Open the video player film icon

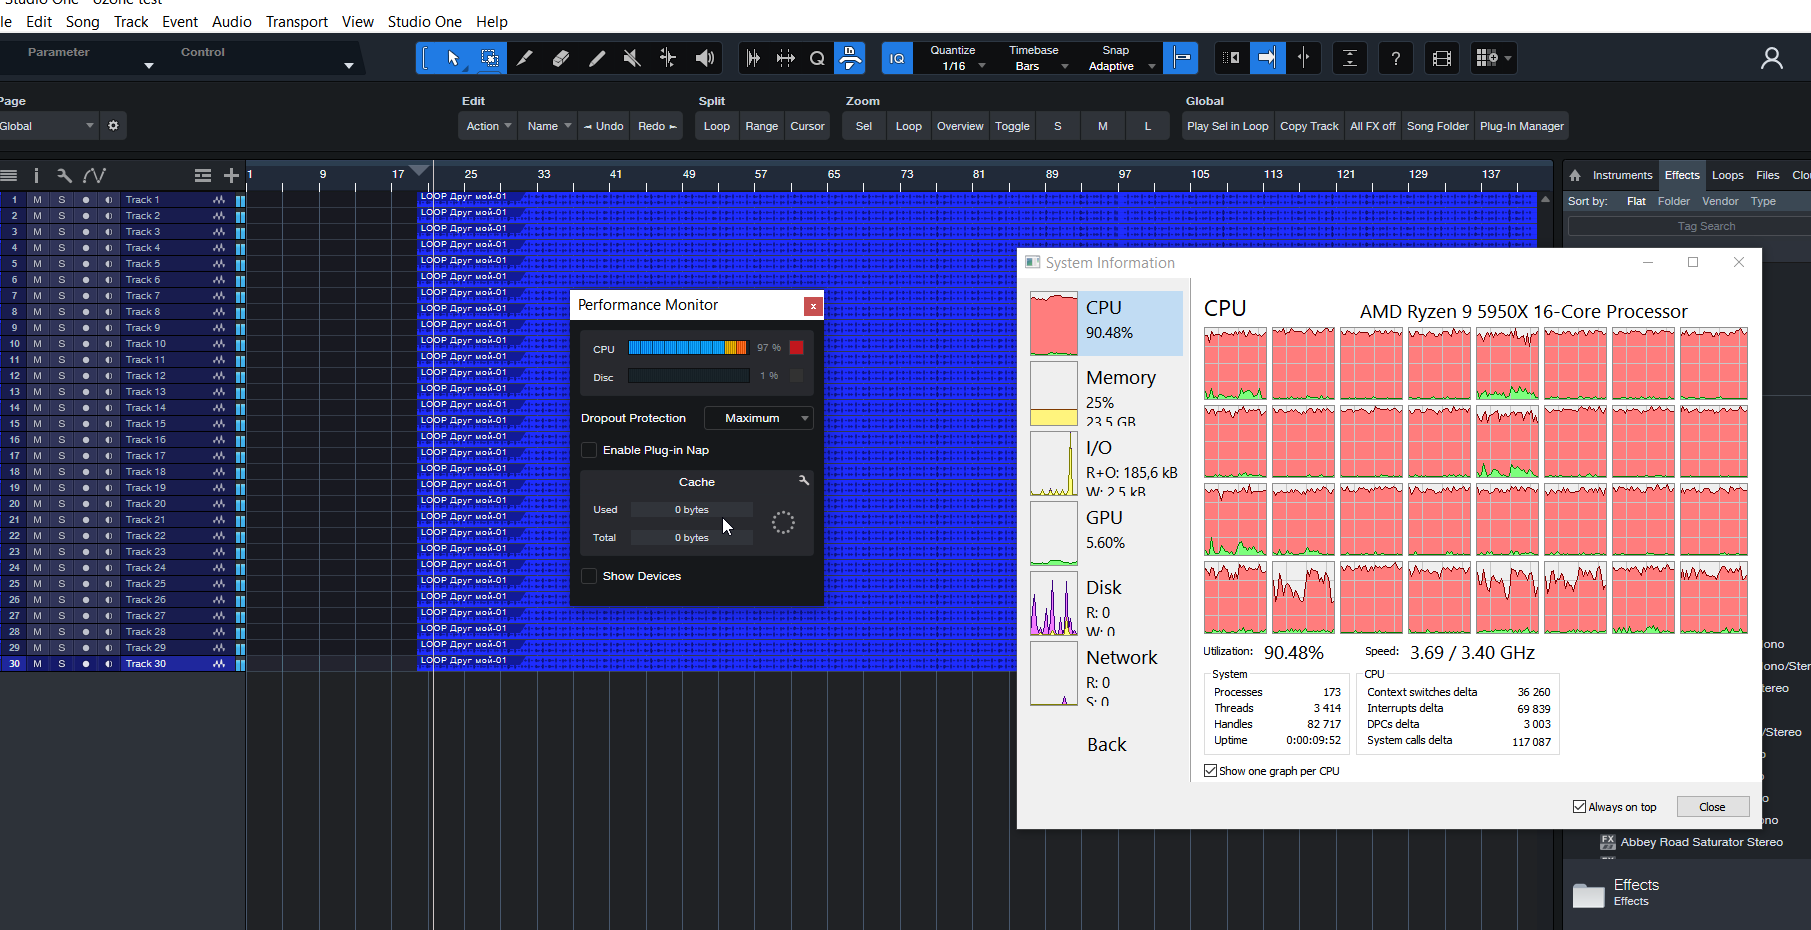[1441, 58]
